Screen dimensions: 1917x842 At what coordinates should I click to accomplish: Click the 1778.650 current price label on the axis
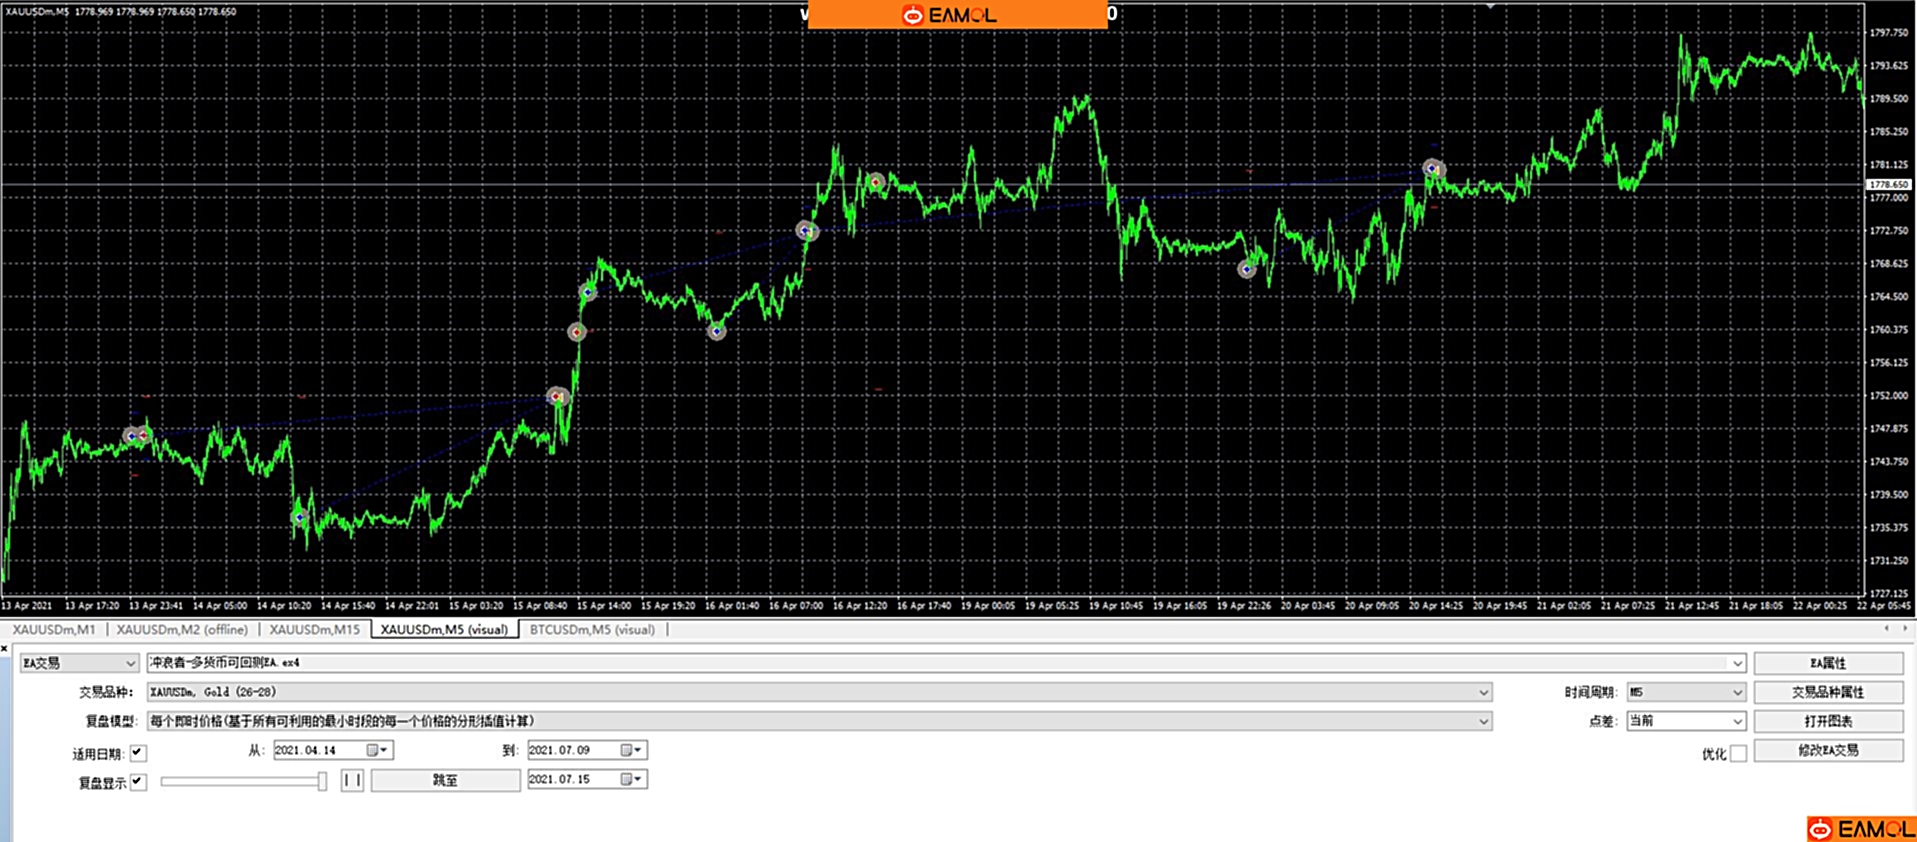pyautogui.click(x=1888, y=185)
